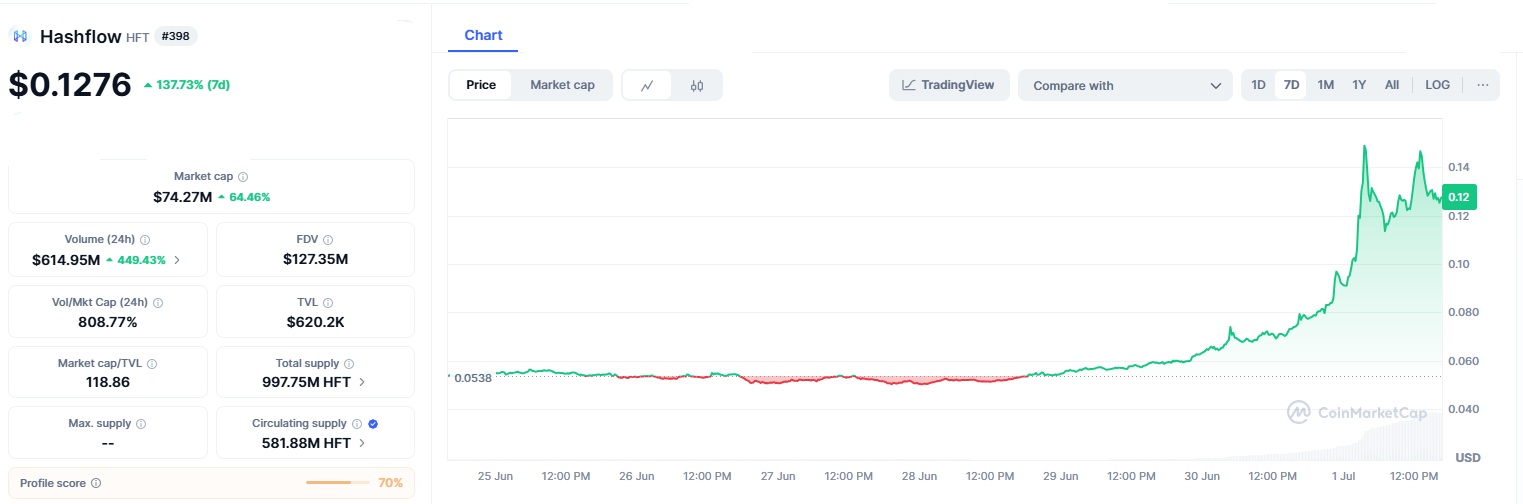Open the Compare with dropdown
This screenshot has width=1523, height=504.
tap(1125, 86)
